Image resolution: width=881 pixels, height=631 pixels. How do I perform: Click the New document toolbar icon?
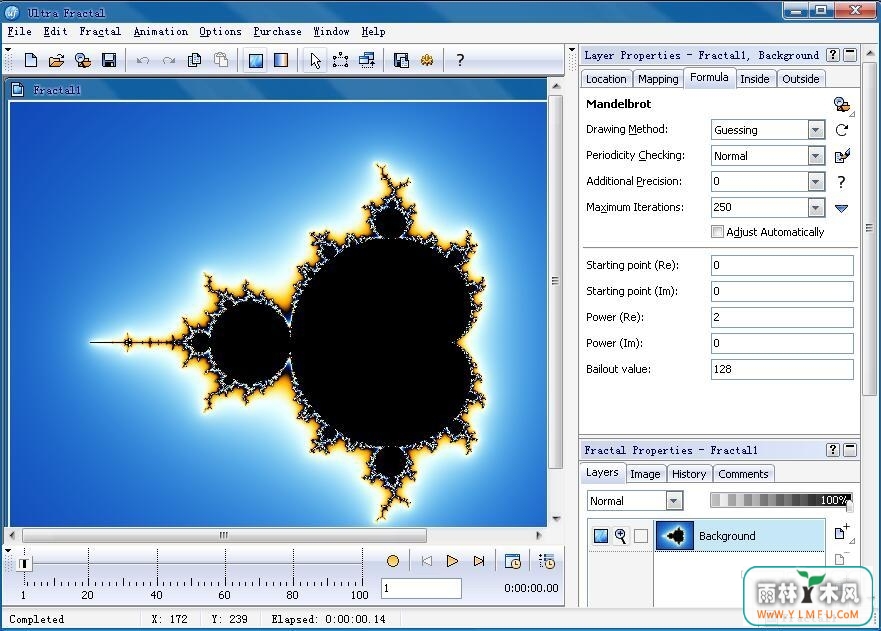pos(31,60)
